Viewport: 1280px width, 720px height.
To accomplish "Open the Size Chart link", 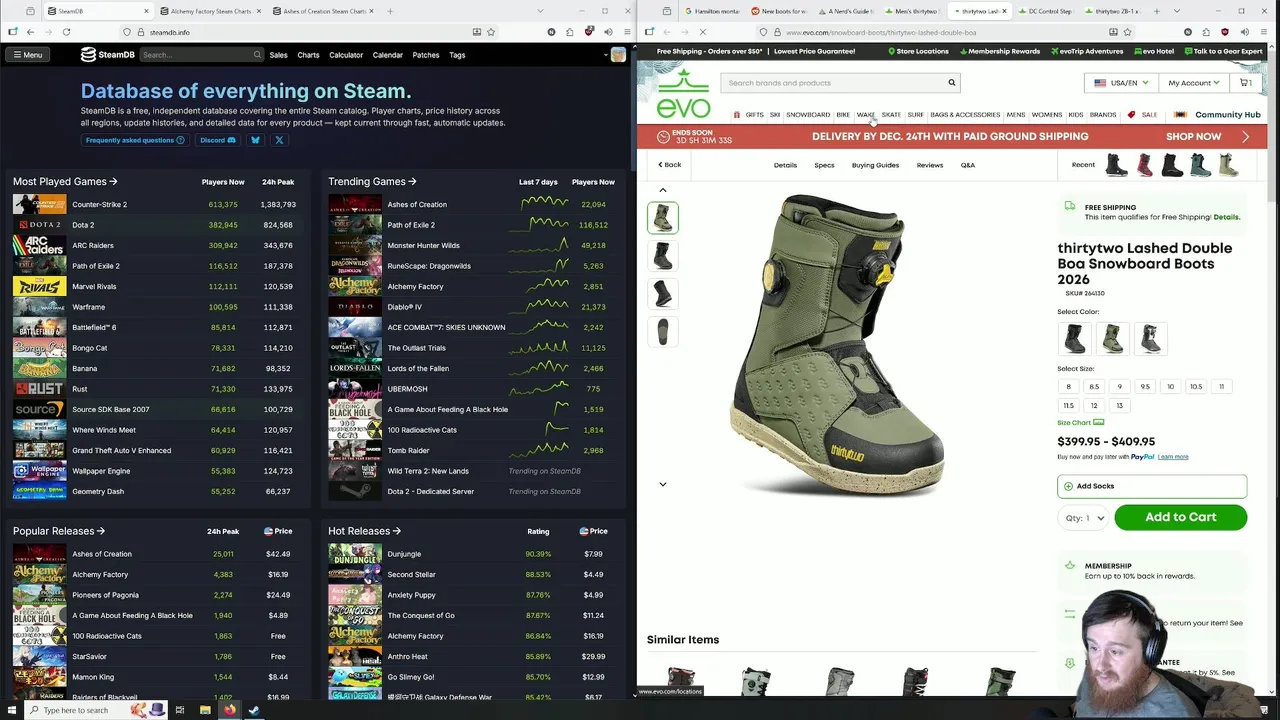I will [x=1081, y=422].
